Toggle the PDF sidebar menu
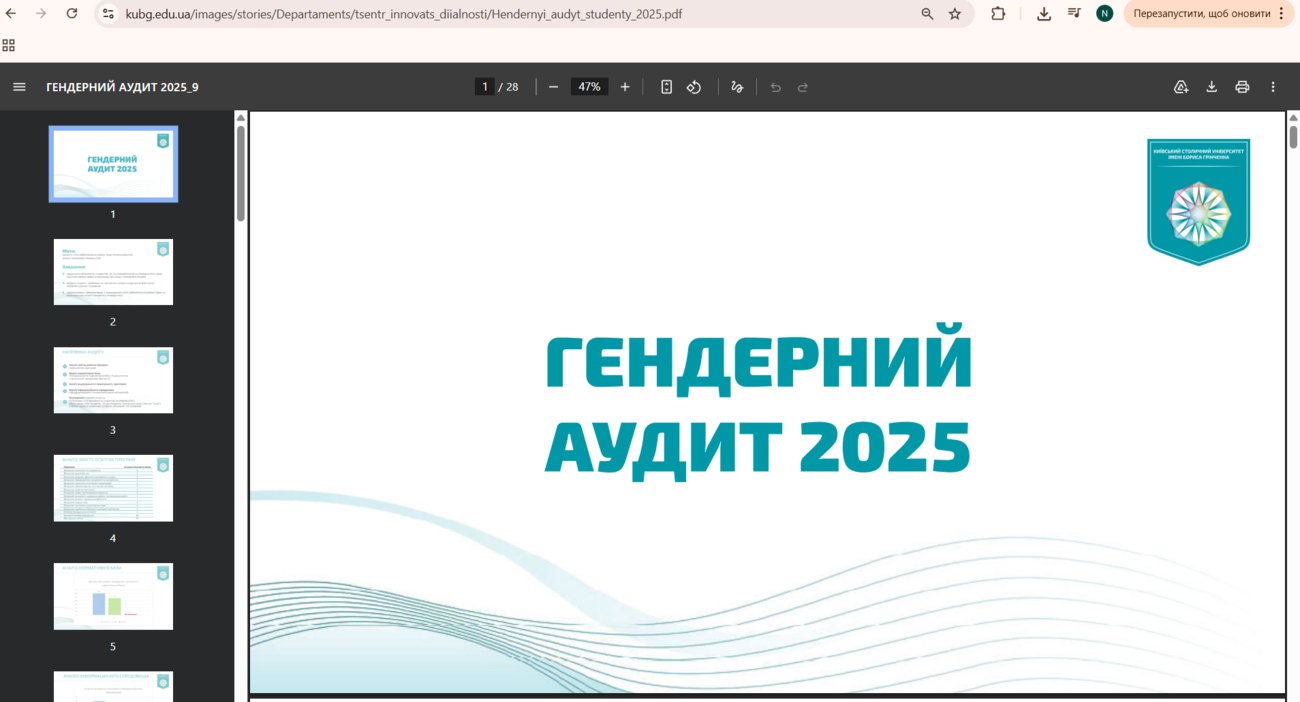The height and width of the screenshot is (702, 1300). pos(19,87)
